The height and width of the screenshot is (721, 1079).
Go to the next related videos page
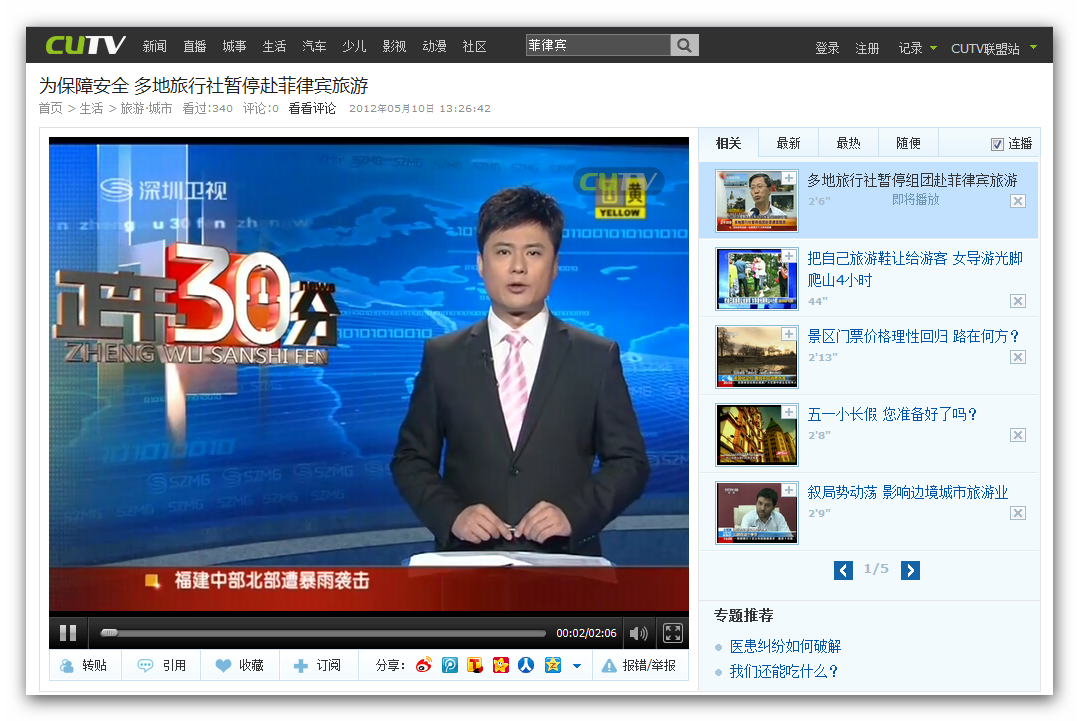pos(910,570)
